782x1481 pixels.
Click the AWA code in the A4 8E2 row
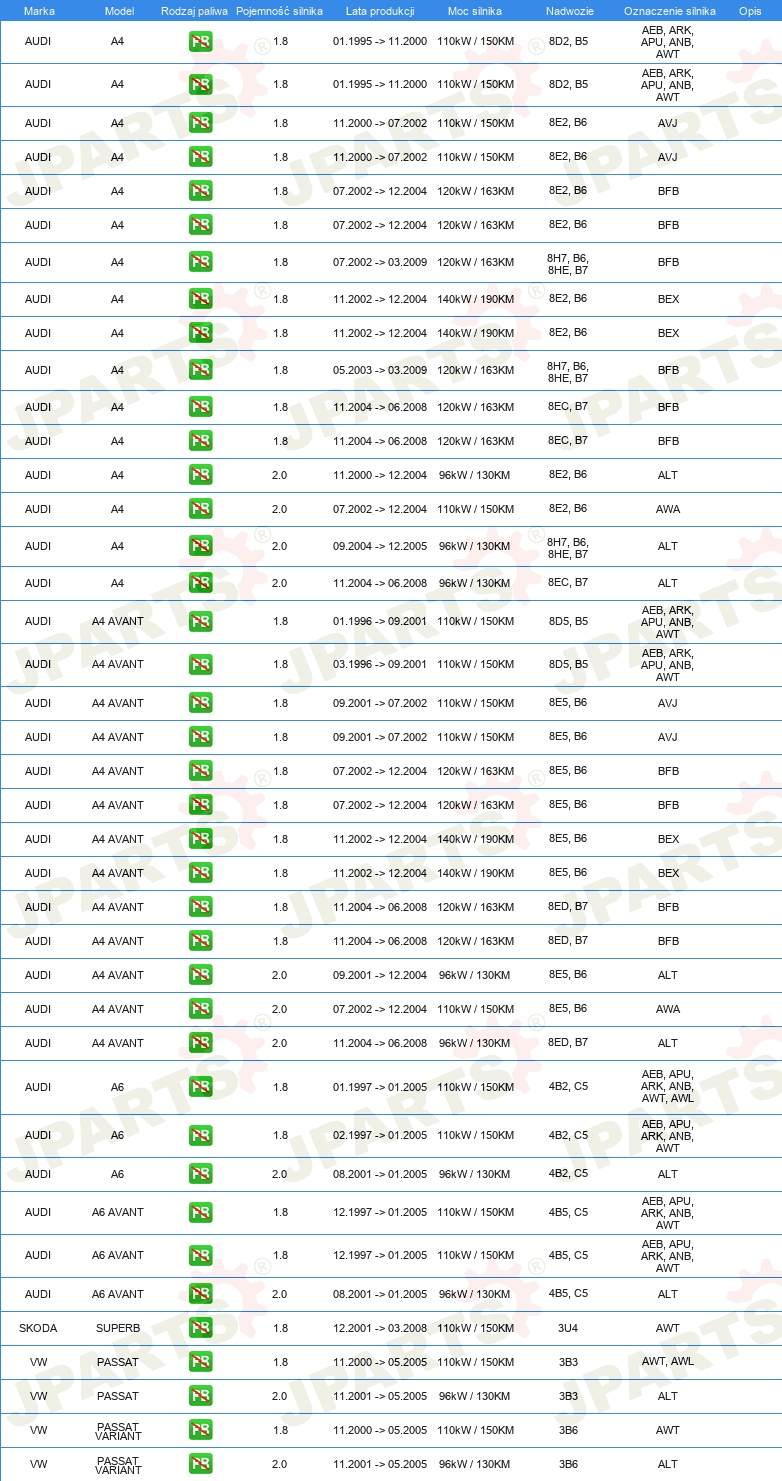coord(668,509)
